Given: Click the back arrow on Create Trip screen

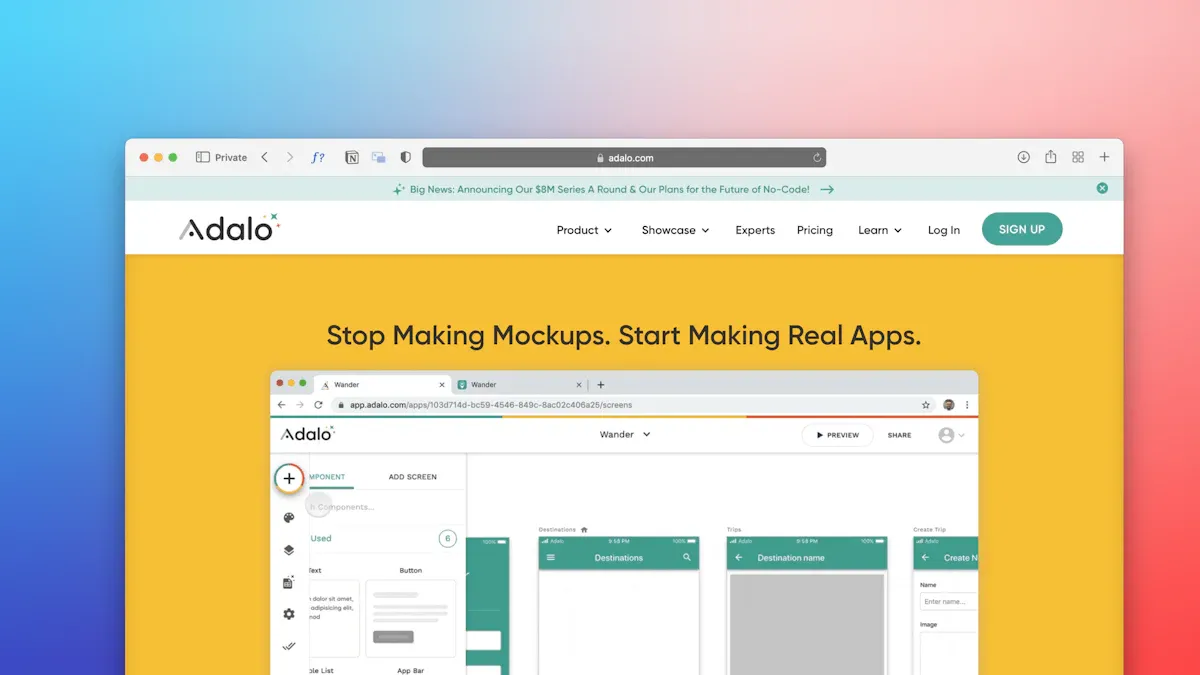Looking at the screenshot, I should (x=925, y=557).
